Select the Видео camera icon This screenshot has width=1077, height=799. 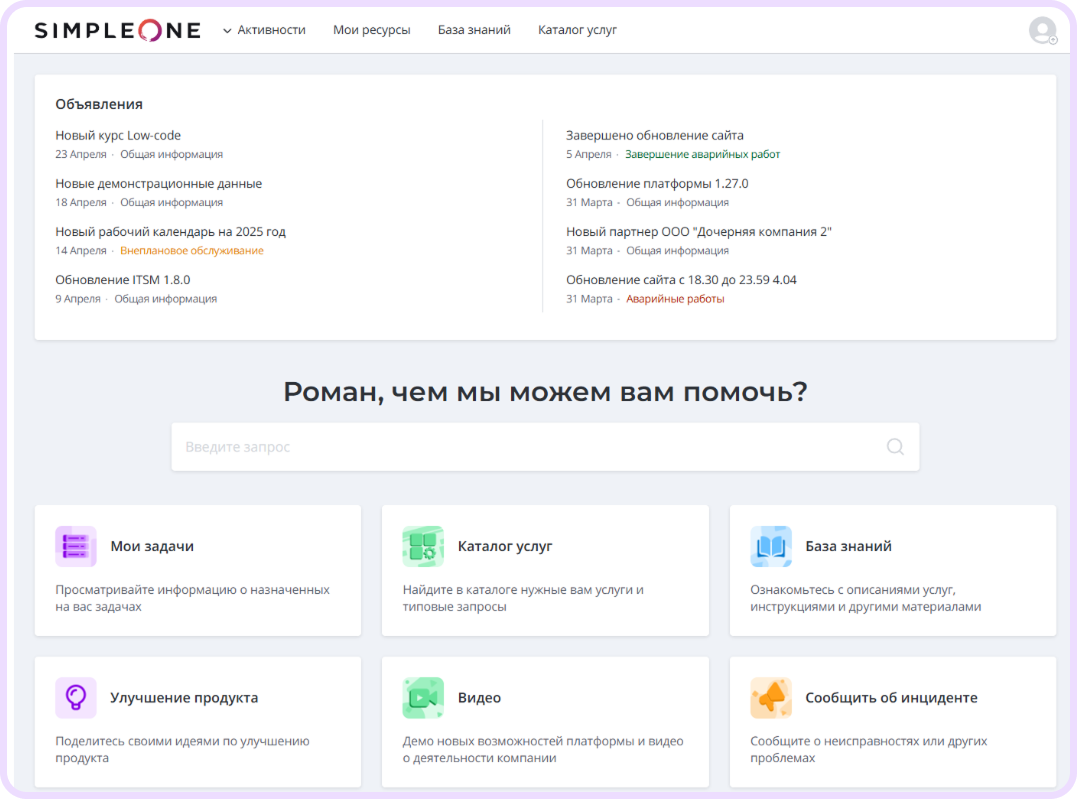[422, 697]
